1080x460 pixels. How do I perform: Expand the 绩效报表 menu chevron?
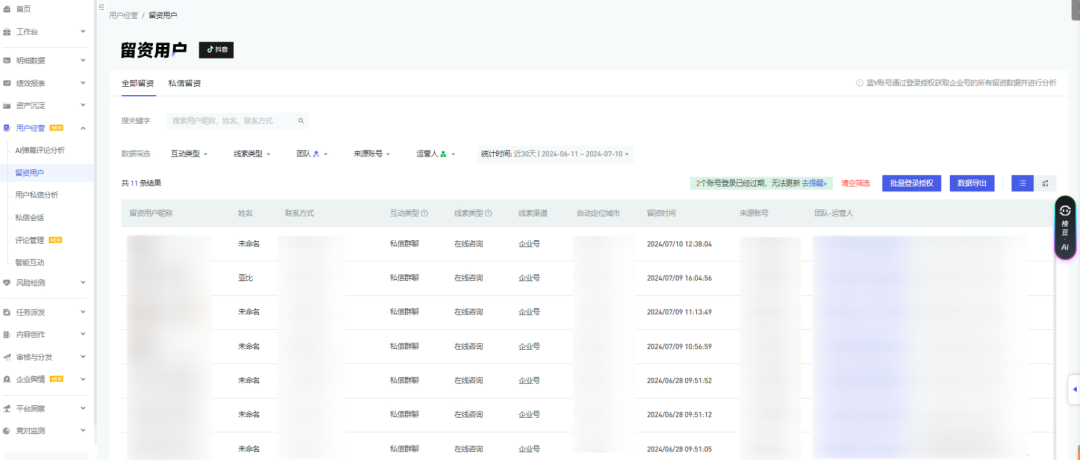pos(83,83)
